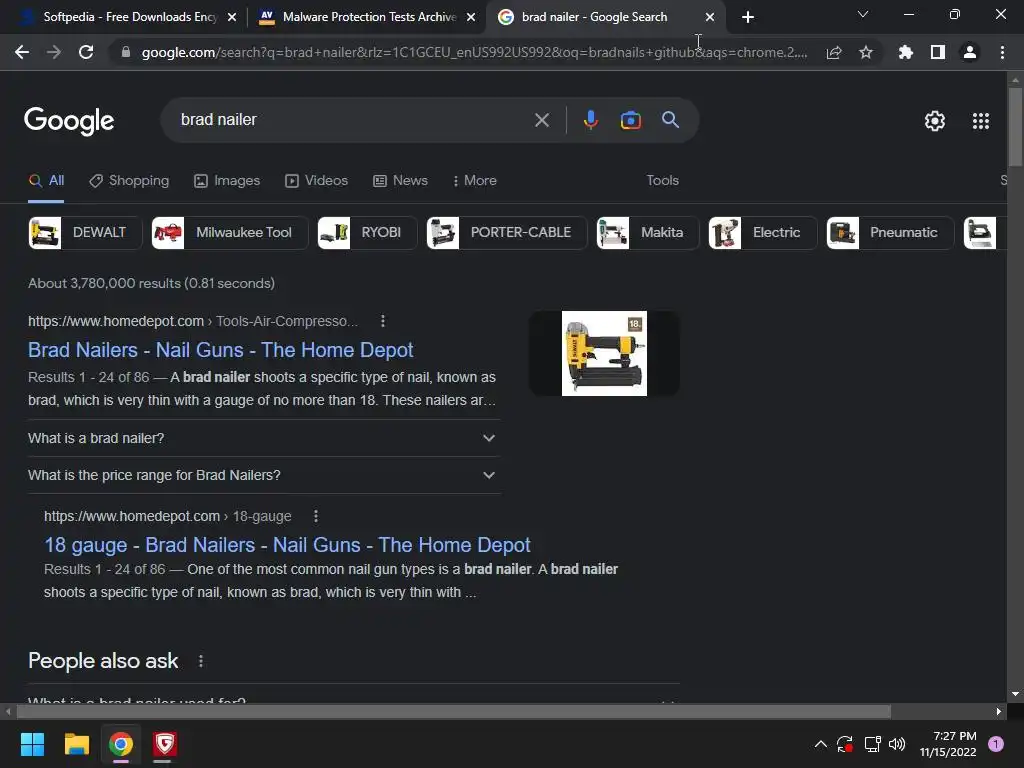The height and width of the screenshot is (768, 1024).
Task: Click the horizontal scrollbar thumb
Action: 452,711
